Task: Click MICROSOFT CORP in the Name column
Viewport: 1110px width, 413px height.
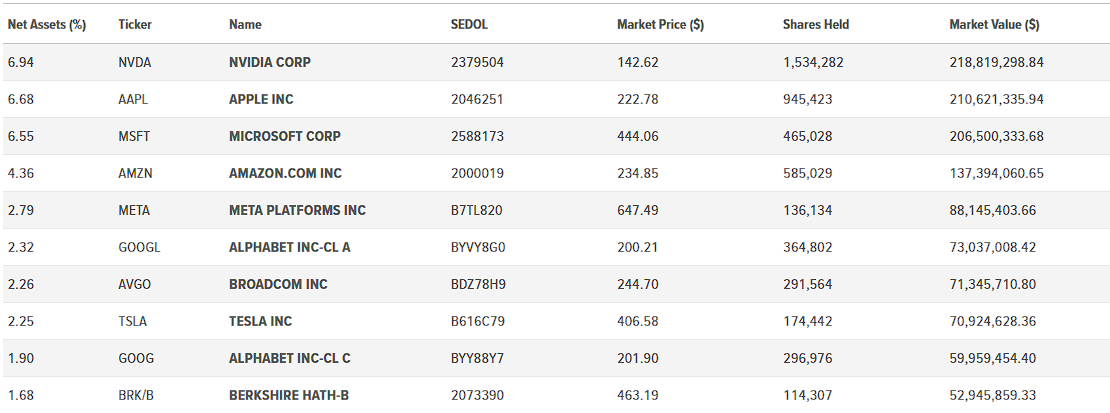Action: click(285, 136)
